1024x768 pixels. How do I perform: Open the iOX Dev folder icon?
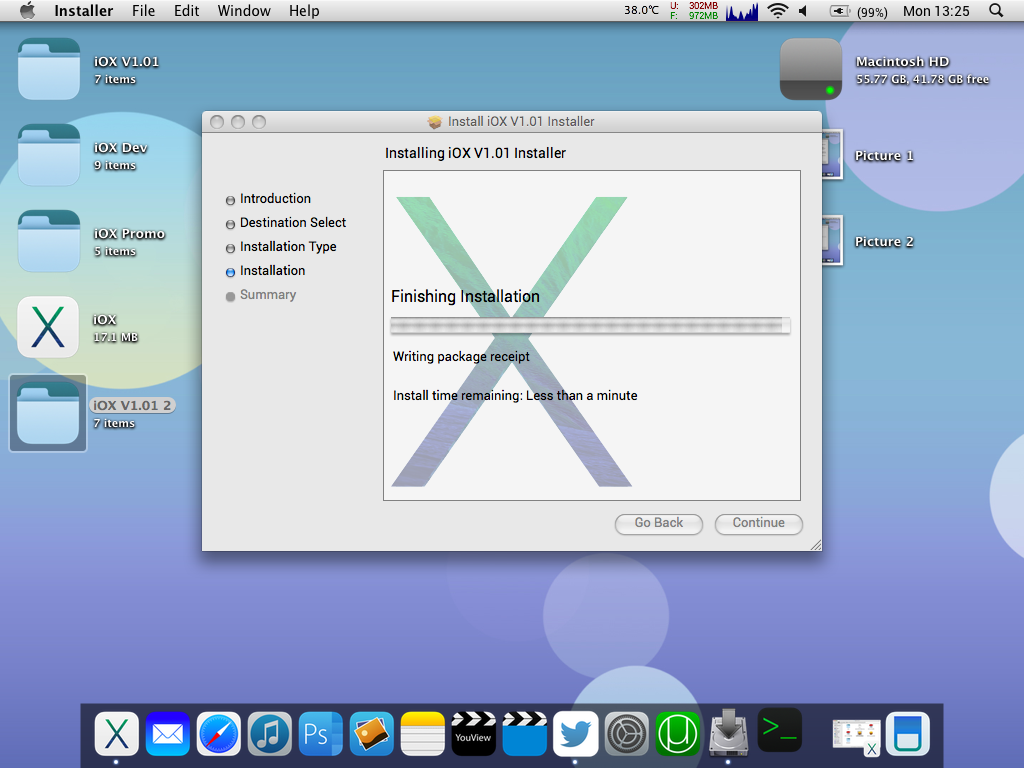pos(49,155)
